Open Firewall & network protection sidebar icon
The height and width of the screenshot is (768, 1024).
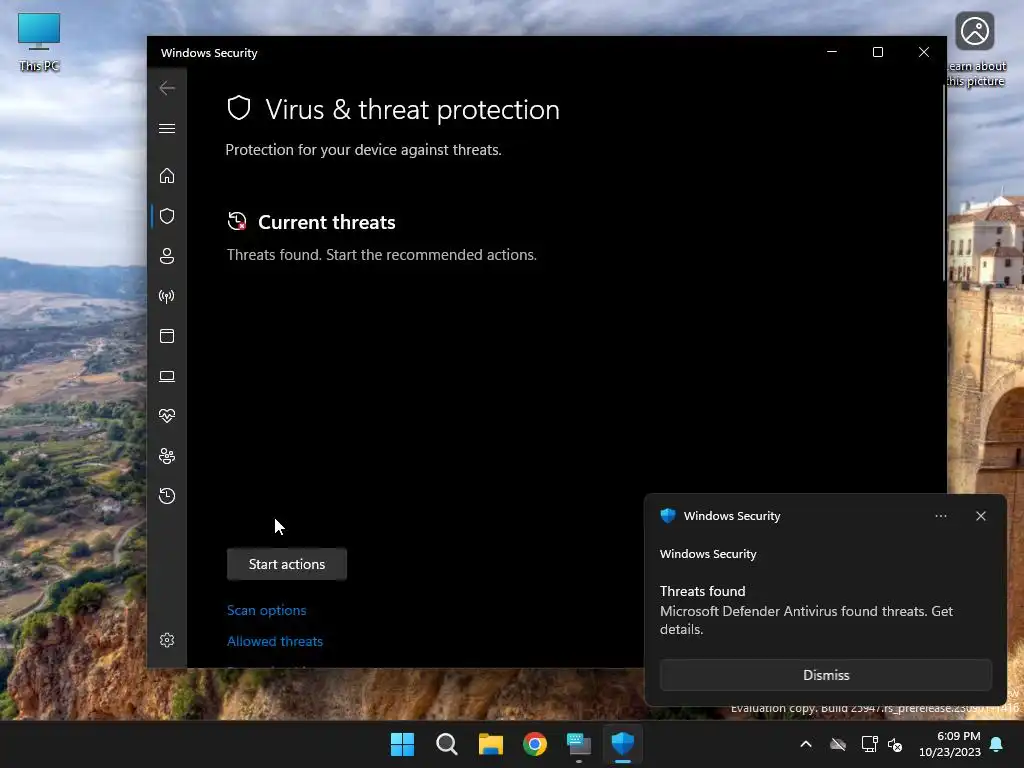click(x=167, y=296)
